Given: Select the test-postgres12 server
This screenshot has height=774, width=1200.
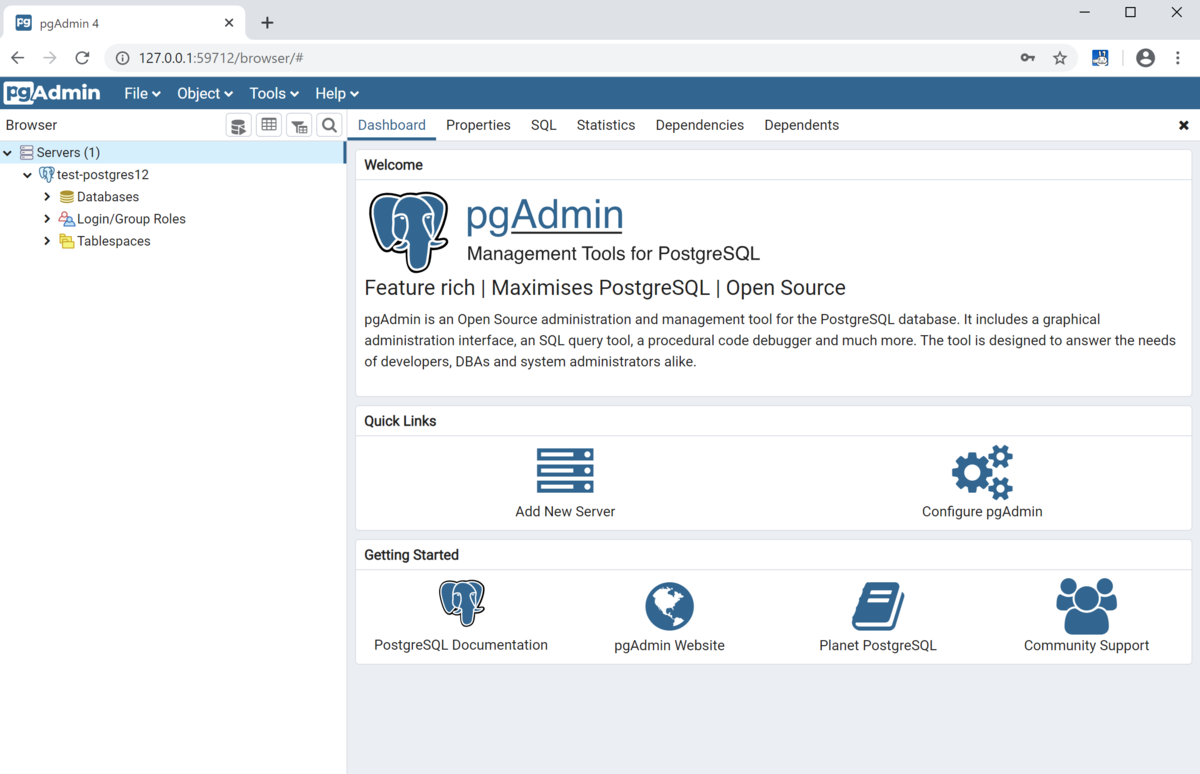Looking at the screenshot, I should coord(103,174).
